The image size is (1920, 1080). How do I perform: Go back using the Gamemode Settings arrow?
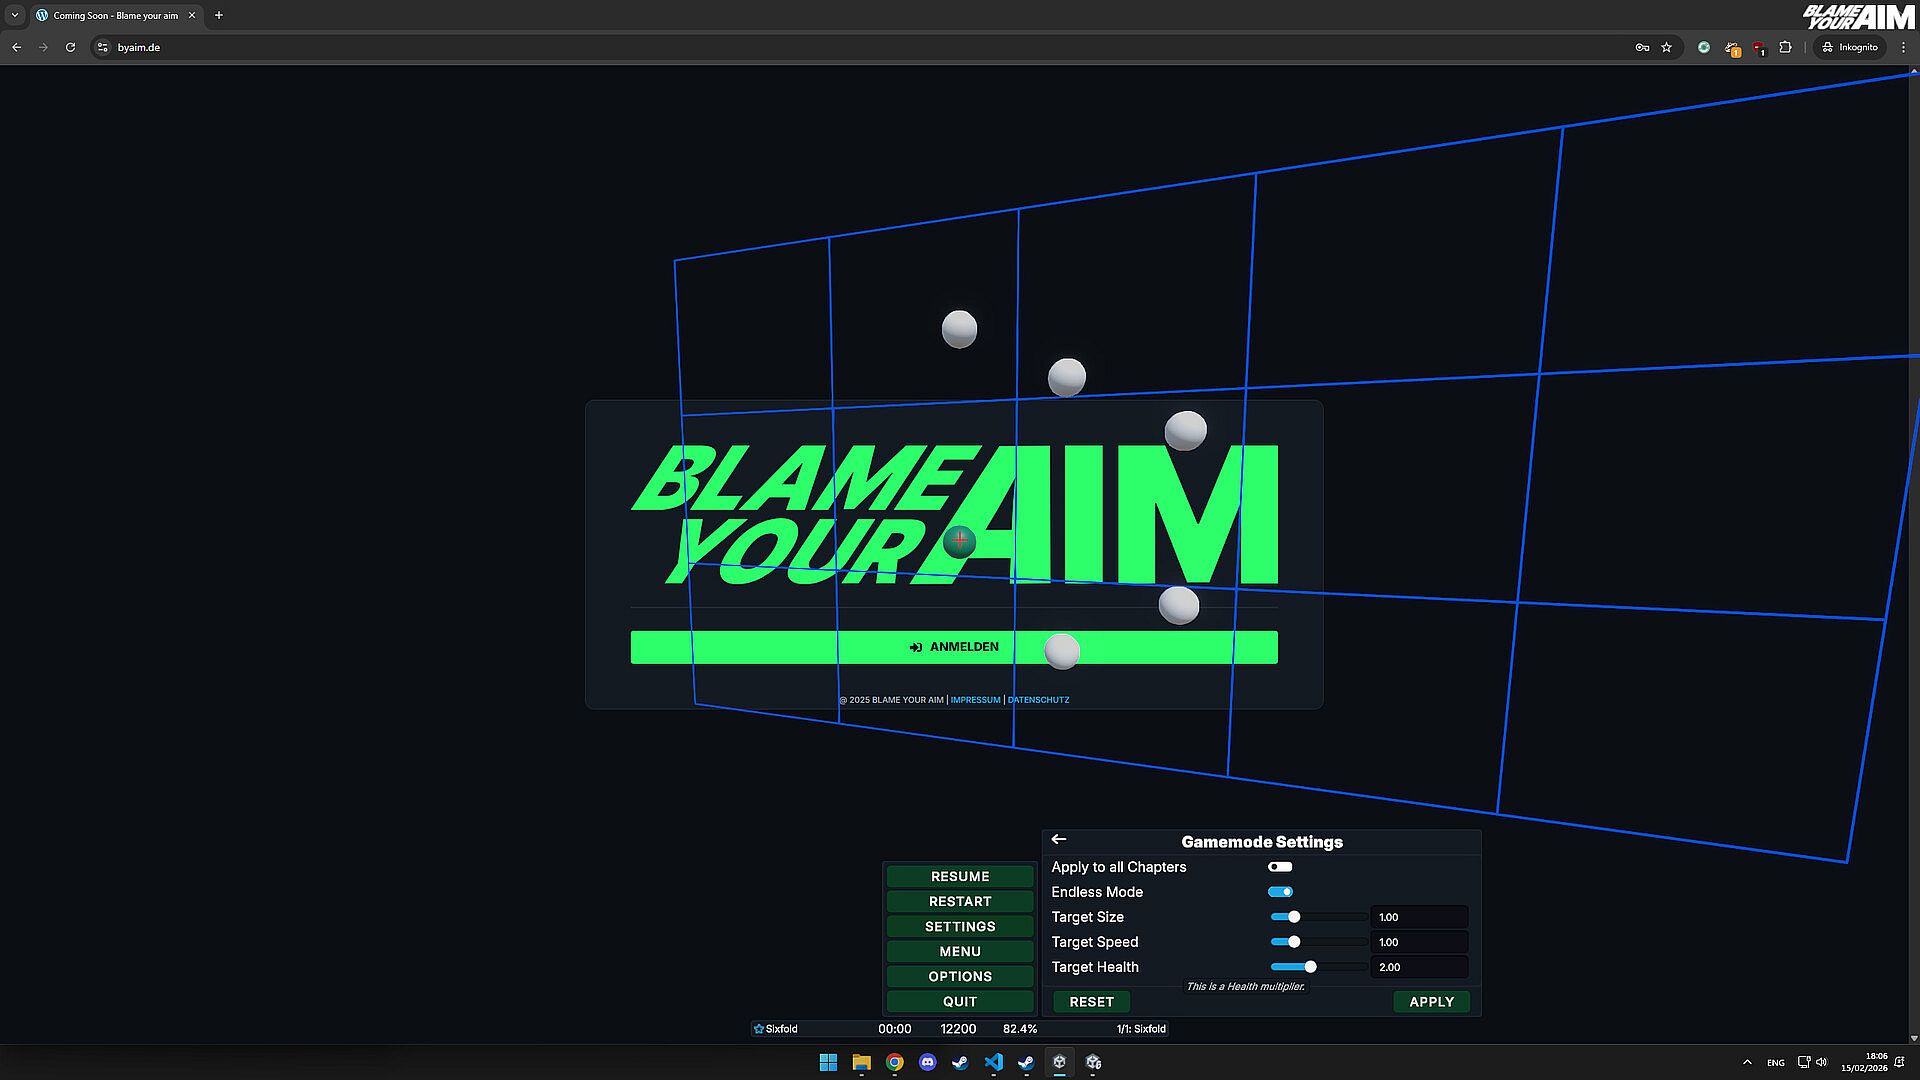(x=1059, y=840)
